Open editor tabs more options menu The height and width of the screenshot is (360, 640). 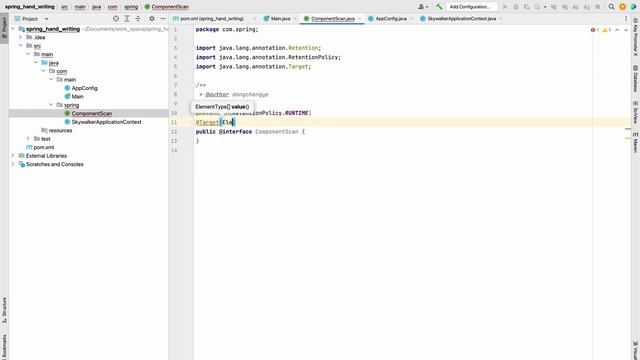pos(626,19)
